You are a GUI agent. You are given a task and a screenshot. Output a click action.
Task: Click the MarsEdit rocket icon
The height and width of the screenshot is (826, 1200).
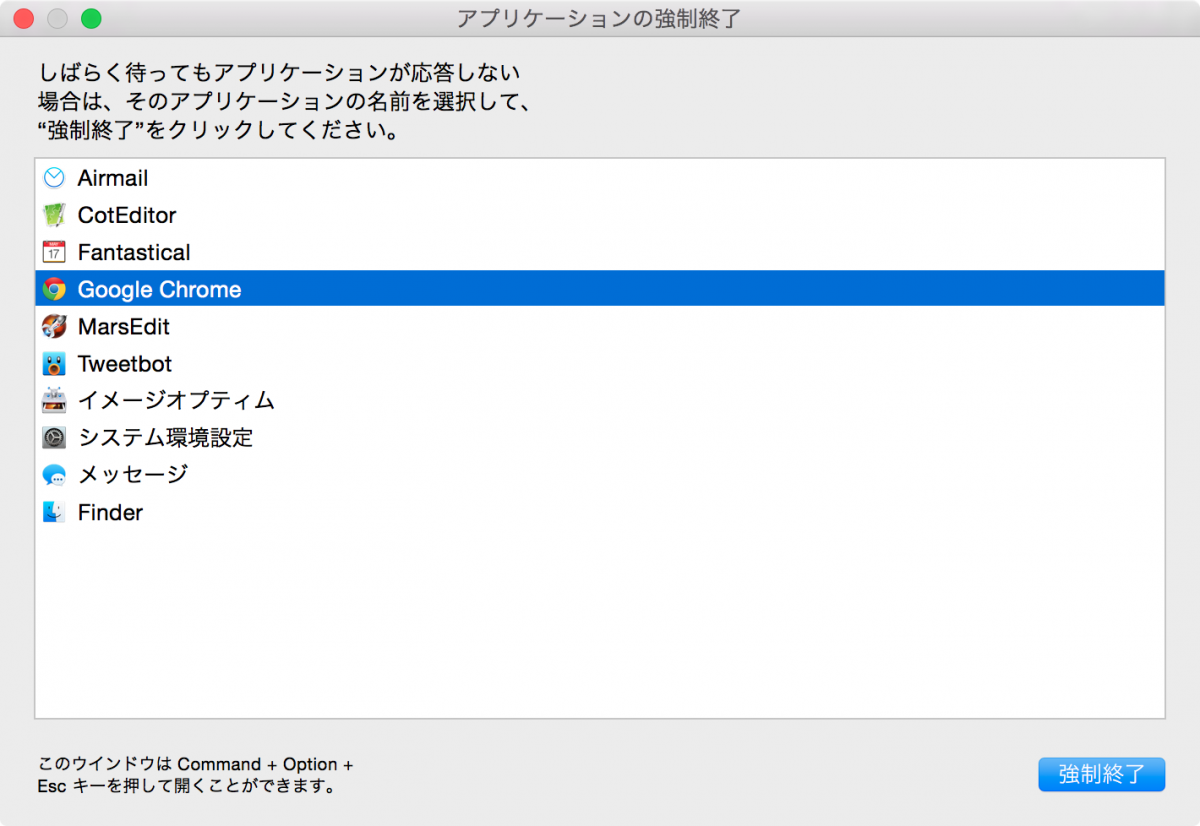(54, 327)
